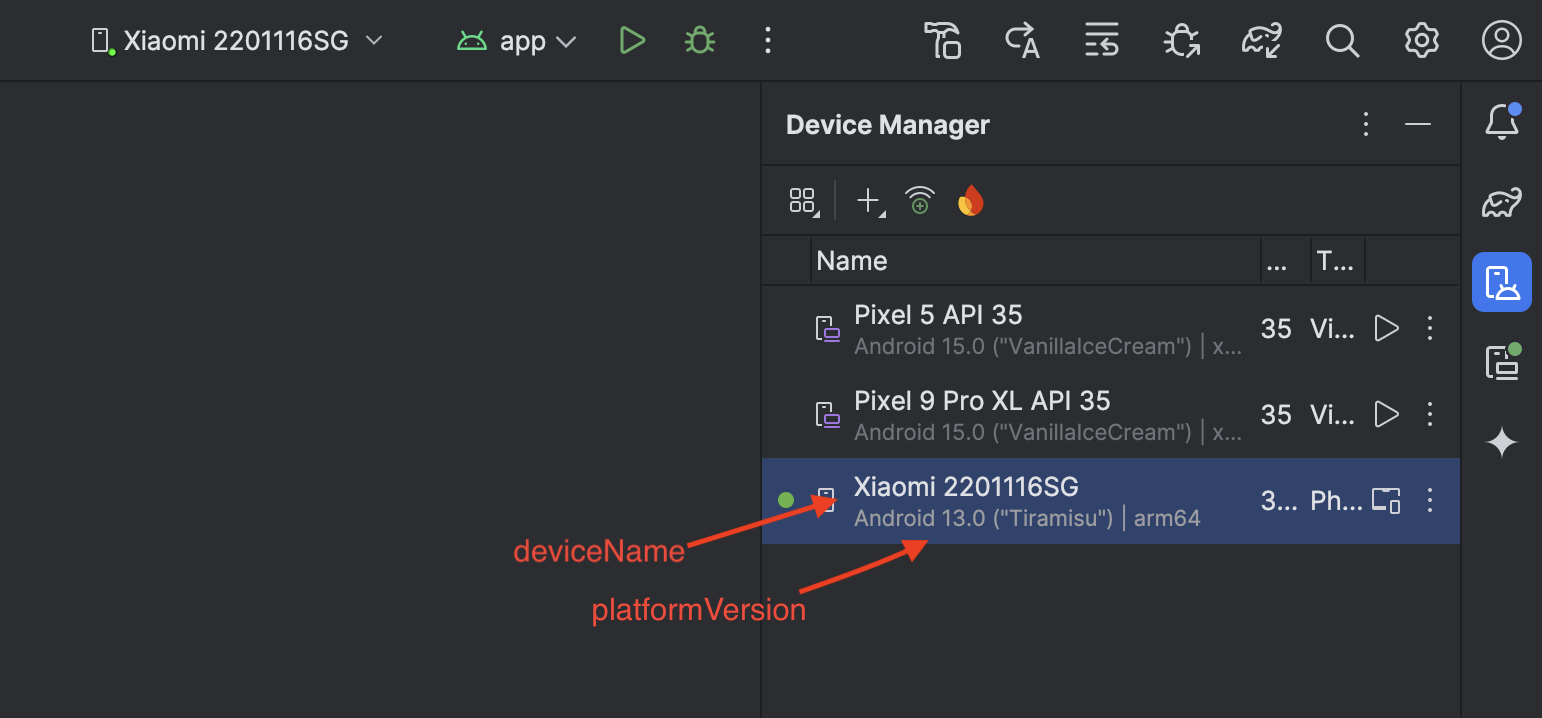Launch the Pixel 5 API 35 emulator
1542x718 pixels.
[1386, 328]
